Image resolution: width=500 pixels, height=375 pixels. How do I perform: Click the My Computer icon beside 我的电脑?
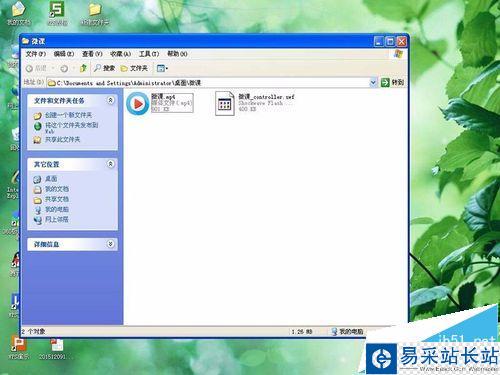(38, 210)
